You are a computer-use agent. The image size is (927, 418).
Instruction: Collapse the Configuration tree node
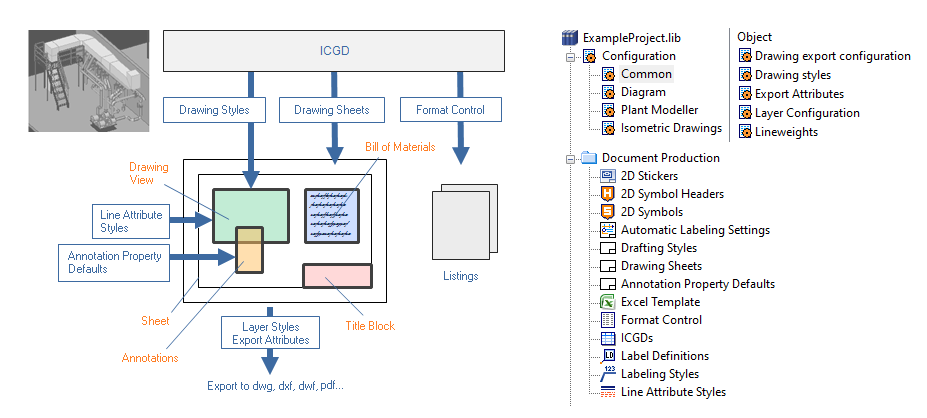572,57
